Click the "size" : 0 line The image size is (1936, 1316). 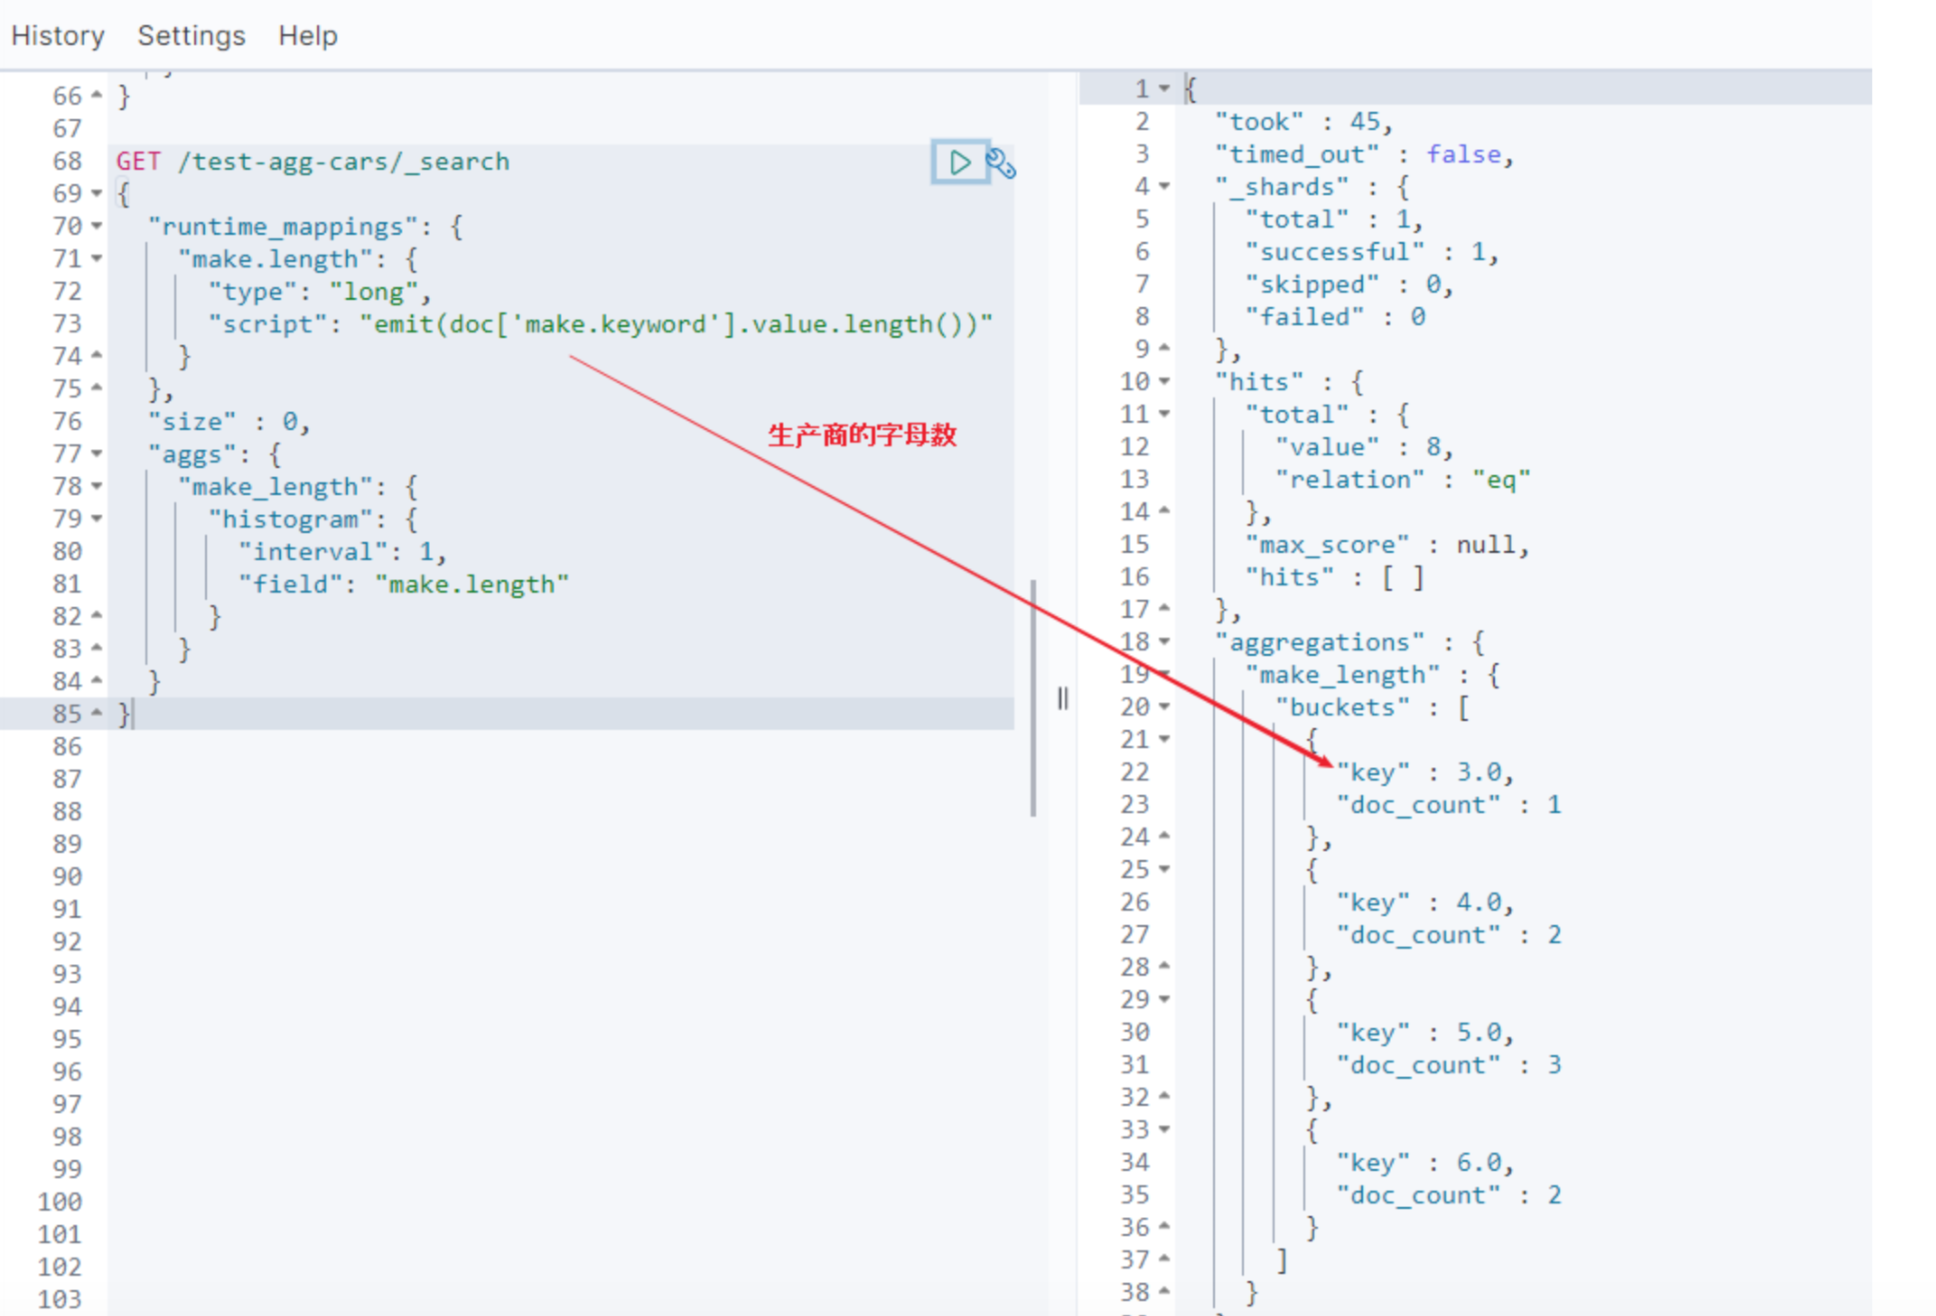pyautogui.click(x=229, y=422)
